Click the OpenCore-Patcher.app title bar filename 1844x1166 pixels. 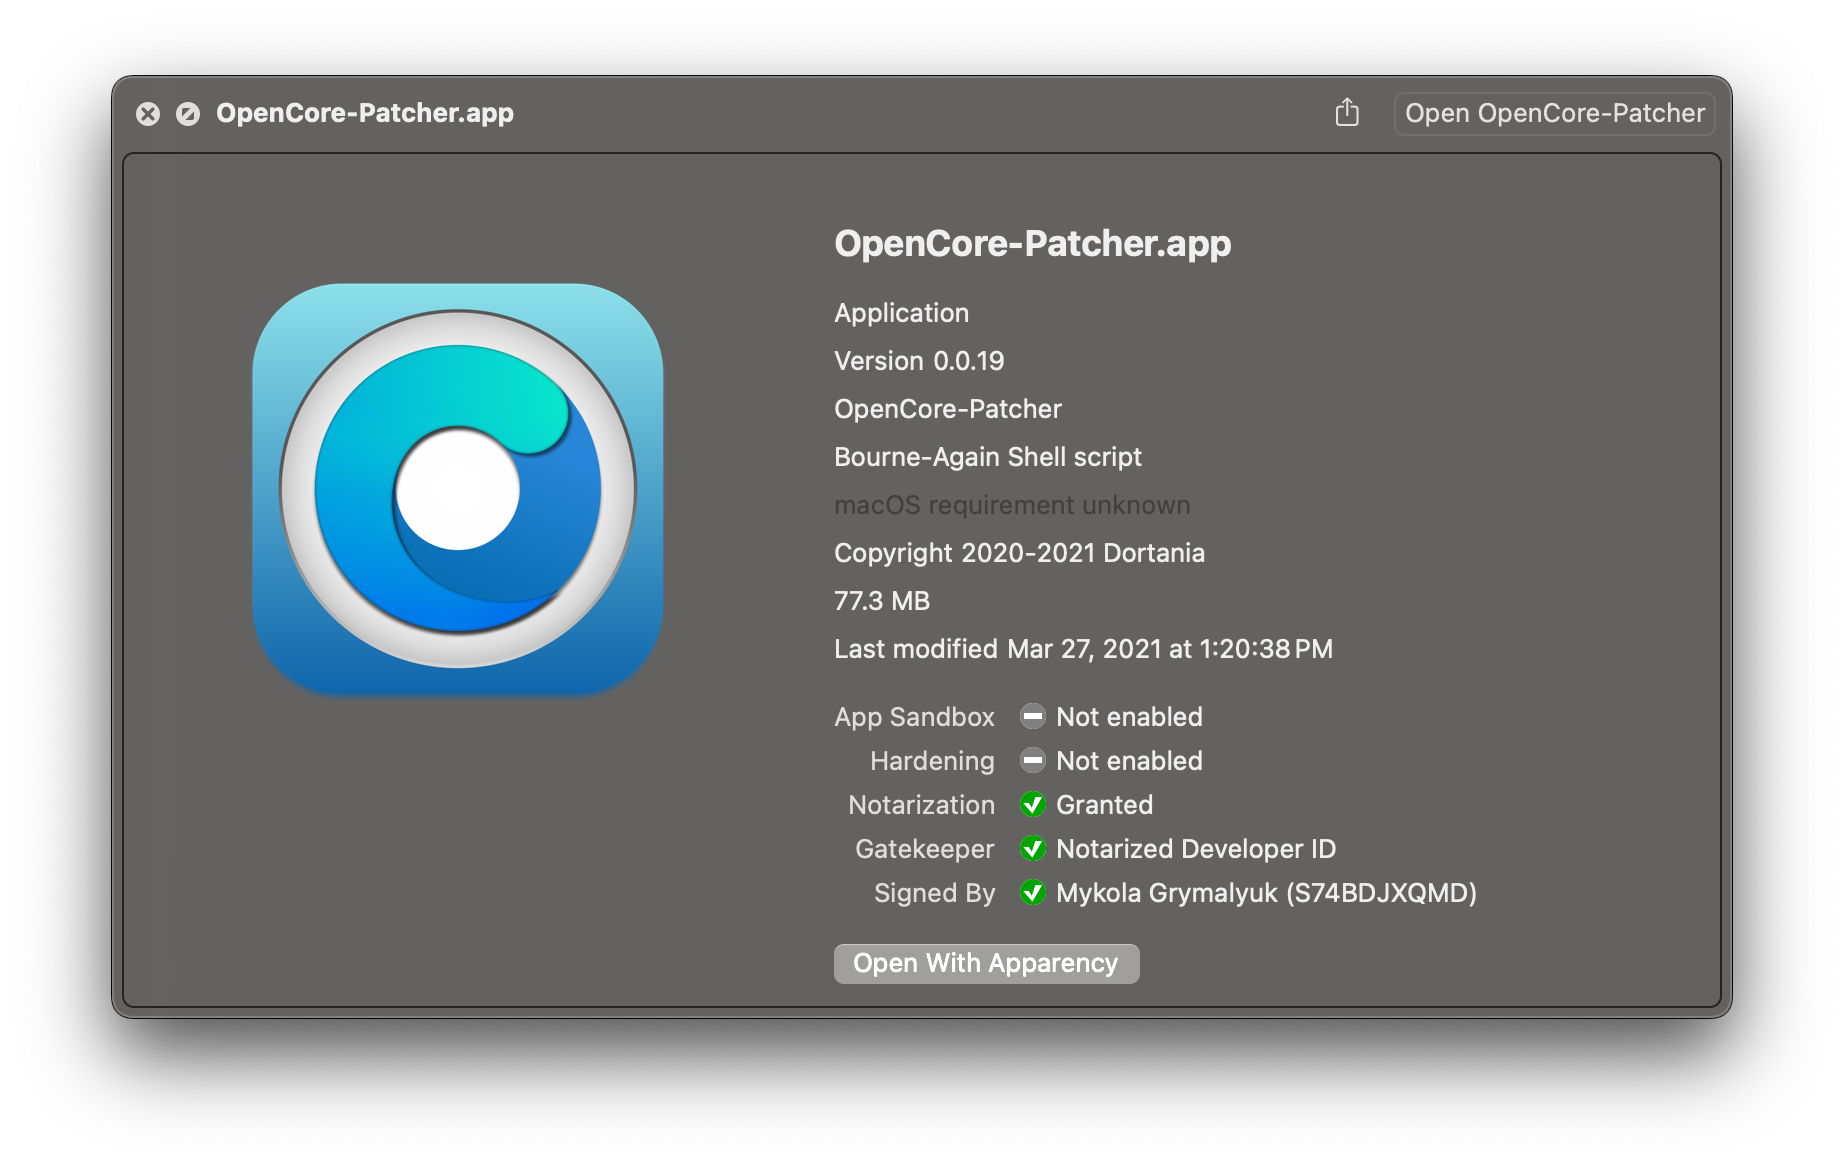tap(365, 113)
